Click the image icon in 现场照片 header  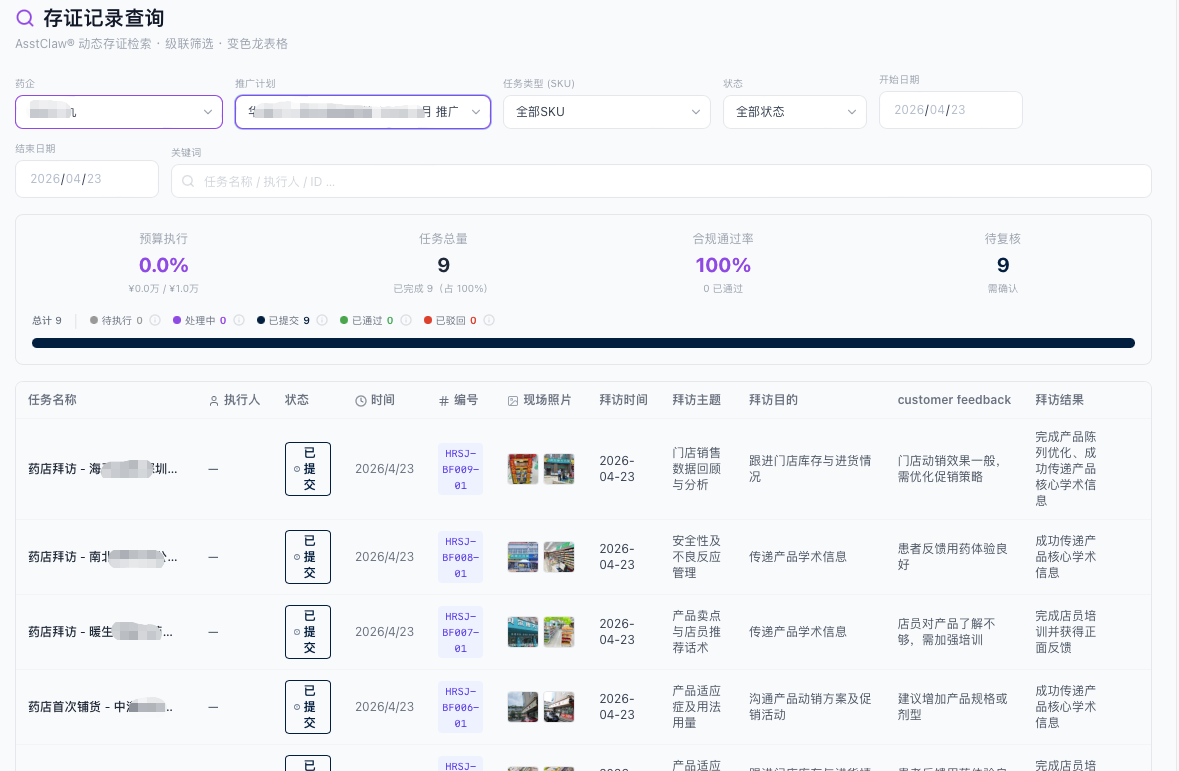513,401
